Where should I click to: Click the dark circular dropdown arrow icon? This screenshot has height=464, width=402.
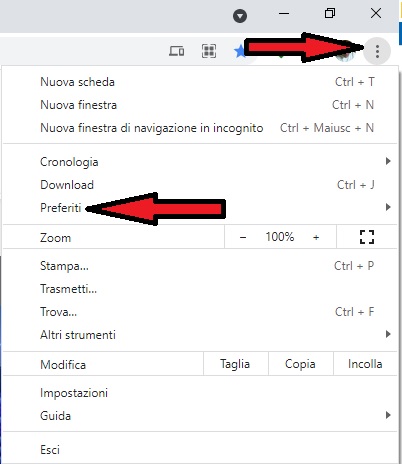click(x=240, y=16)
